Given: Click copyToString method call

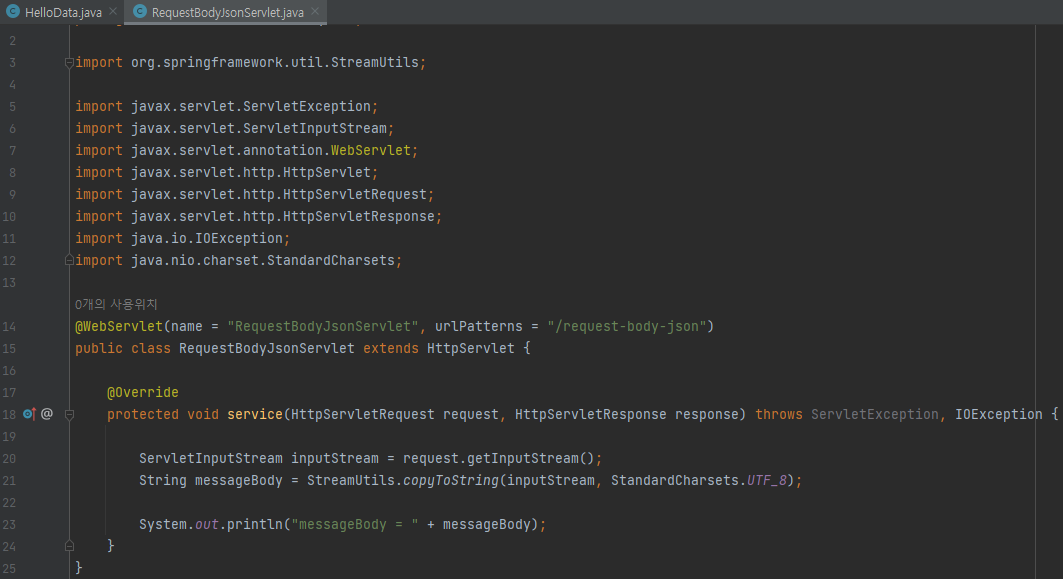Looking at the screenshot, I should [451, 481].
